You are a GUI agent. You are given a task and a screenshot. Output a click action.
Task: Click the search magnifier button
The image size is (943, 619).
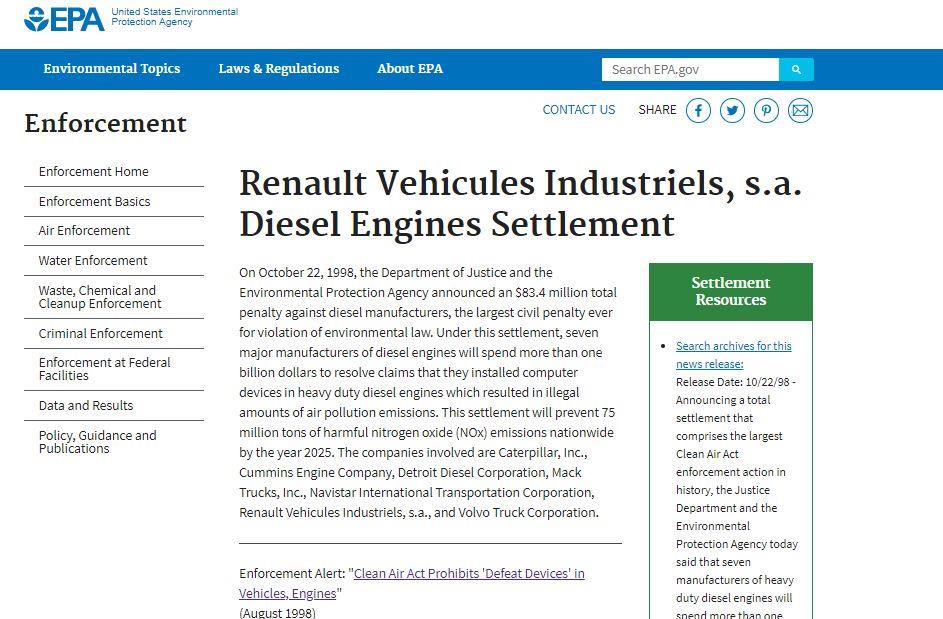click(796, 70)
